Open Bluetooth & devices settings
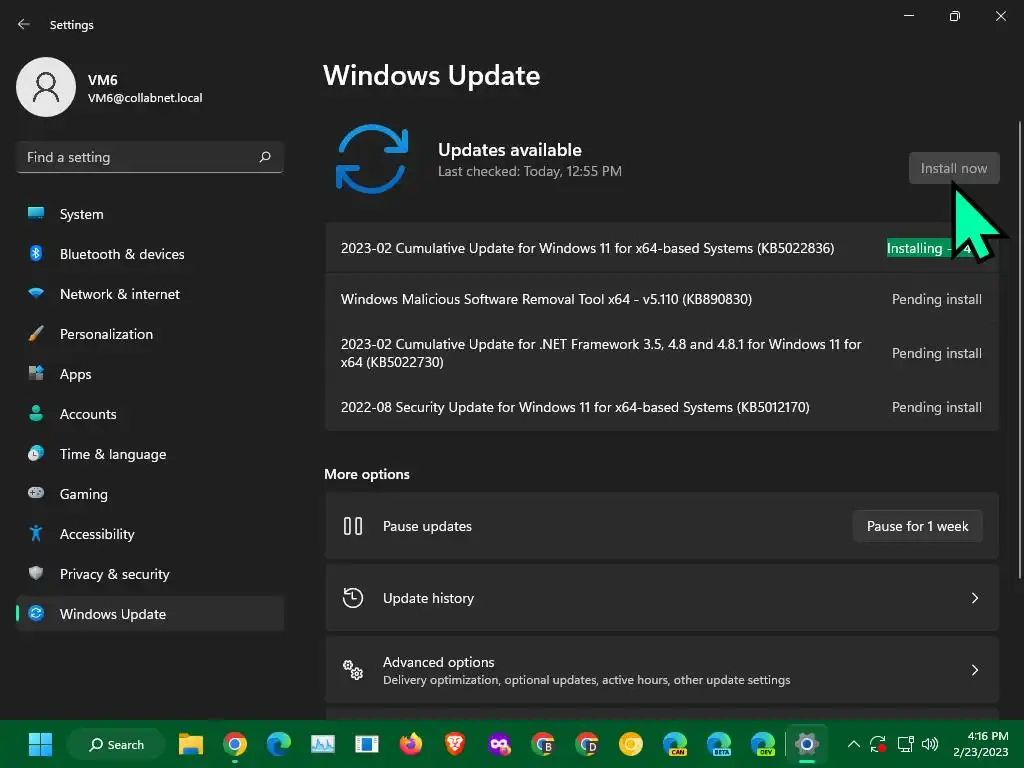 (x=150, y=254)
